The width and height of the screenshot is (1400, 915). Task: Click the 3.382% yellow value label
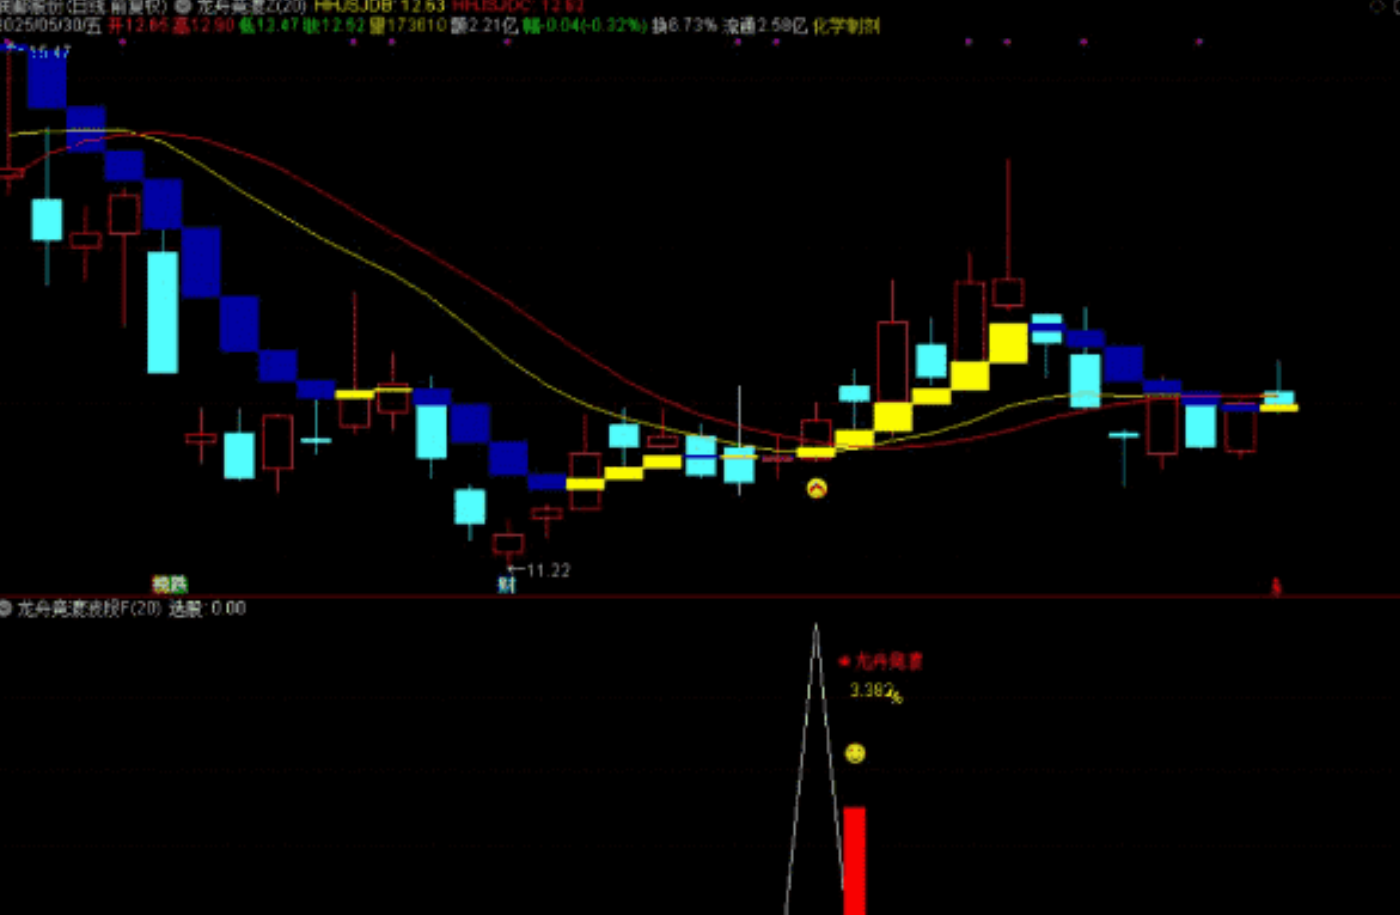pyautogui.click(x=875, y=691)
